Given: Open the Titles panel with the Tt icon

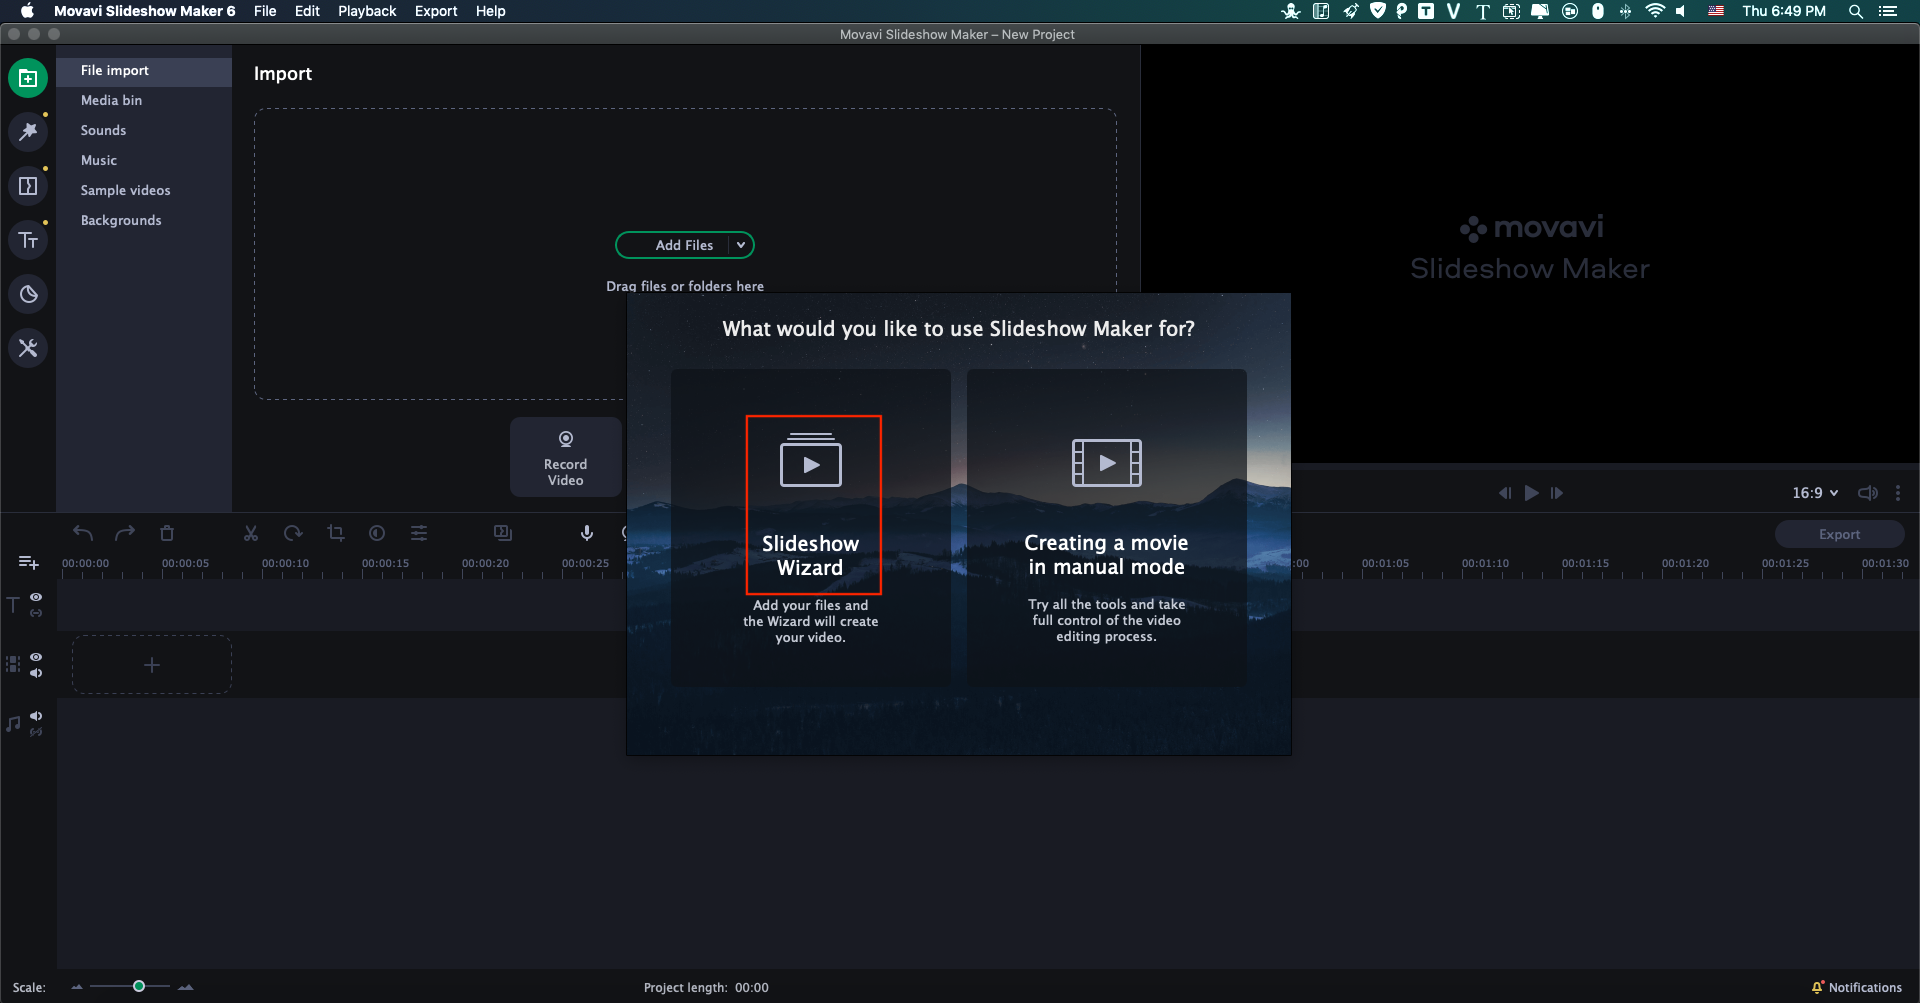Looking at the screenshot, I should 28,239.
